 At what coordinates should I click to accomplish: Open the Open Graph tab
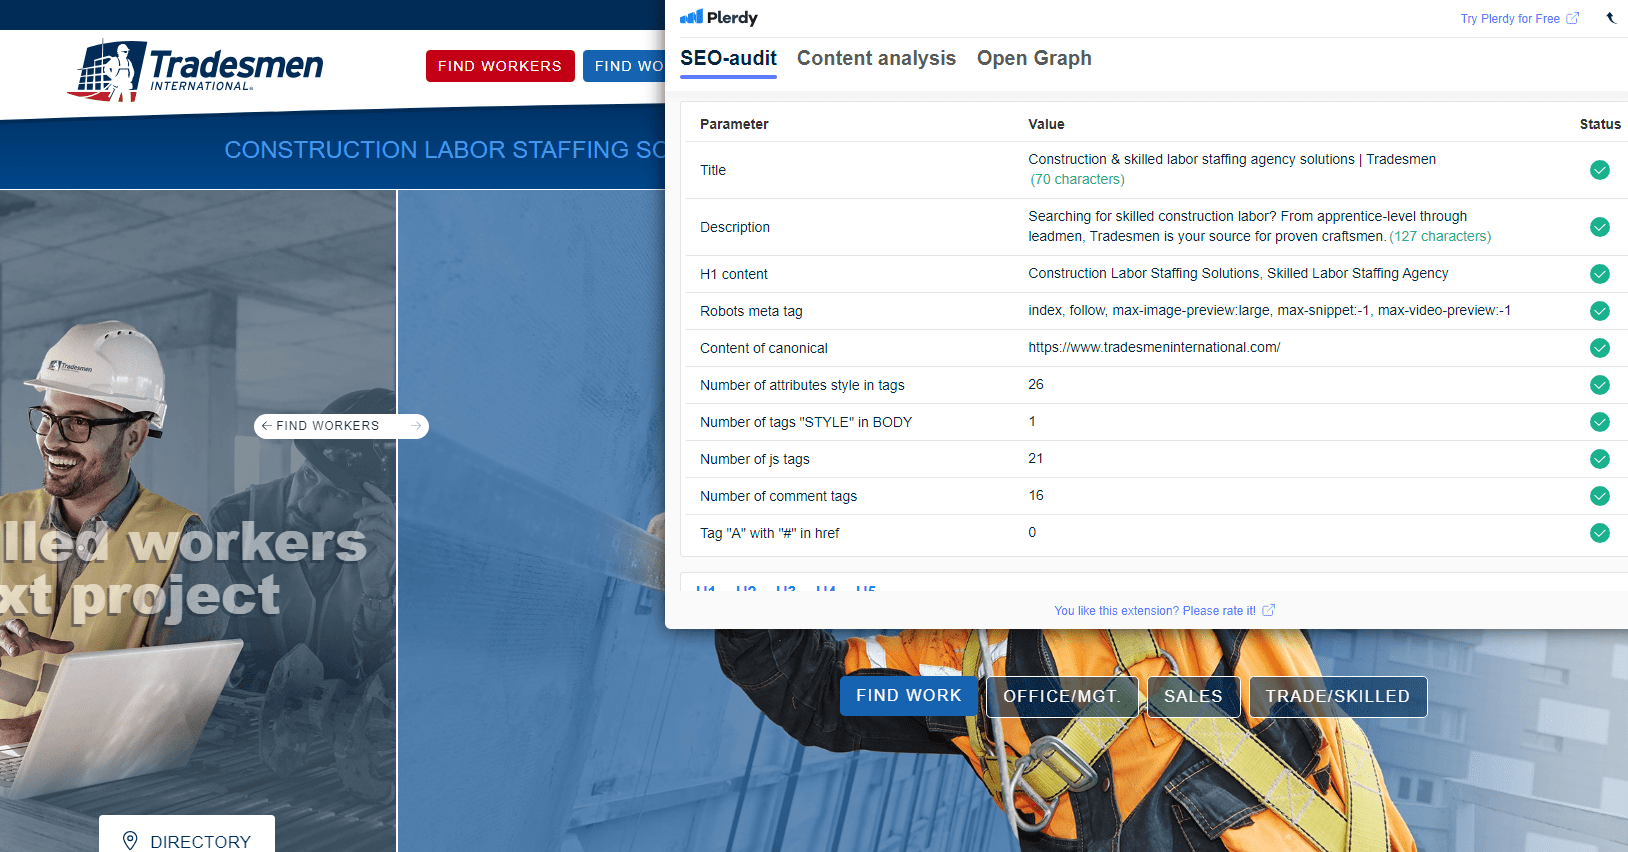coord(1034,58)
